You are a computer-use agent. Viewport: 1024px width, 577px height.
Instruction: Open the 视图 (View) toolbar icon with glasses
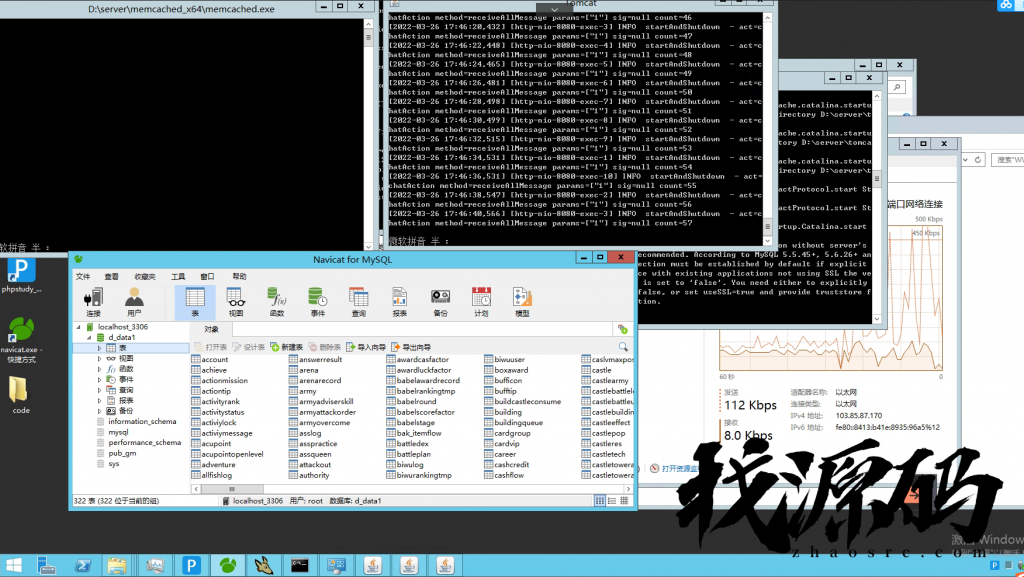coord(236,302)
